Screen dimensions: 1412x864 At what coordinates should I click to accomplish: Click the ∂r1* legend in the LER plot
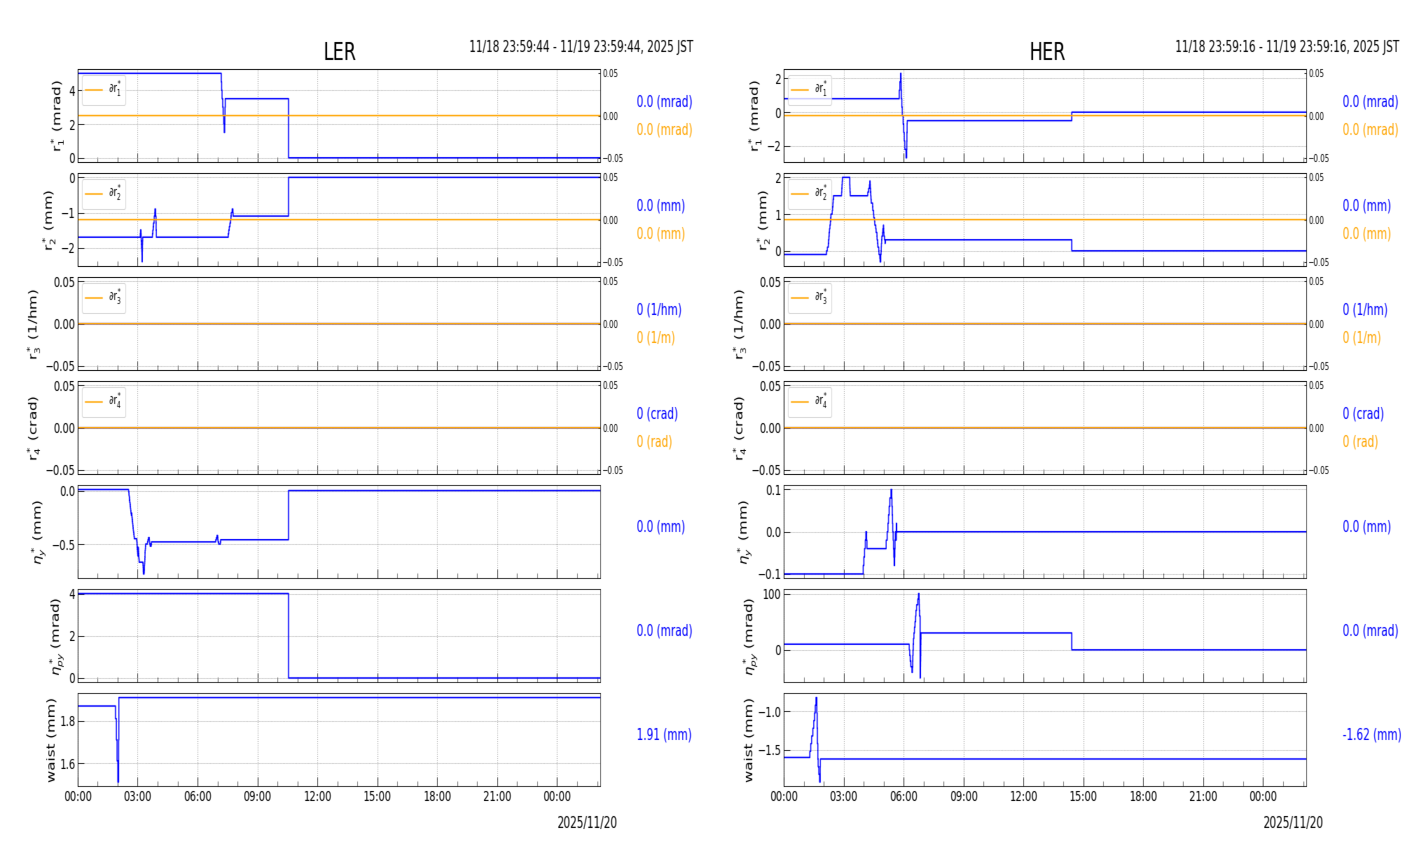coord(104,90)
